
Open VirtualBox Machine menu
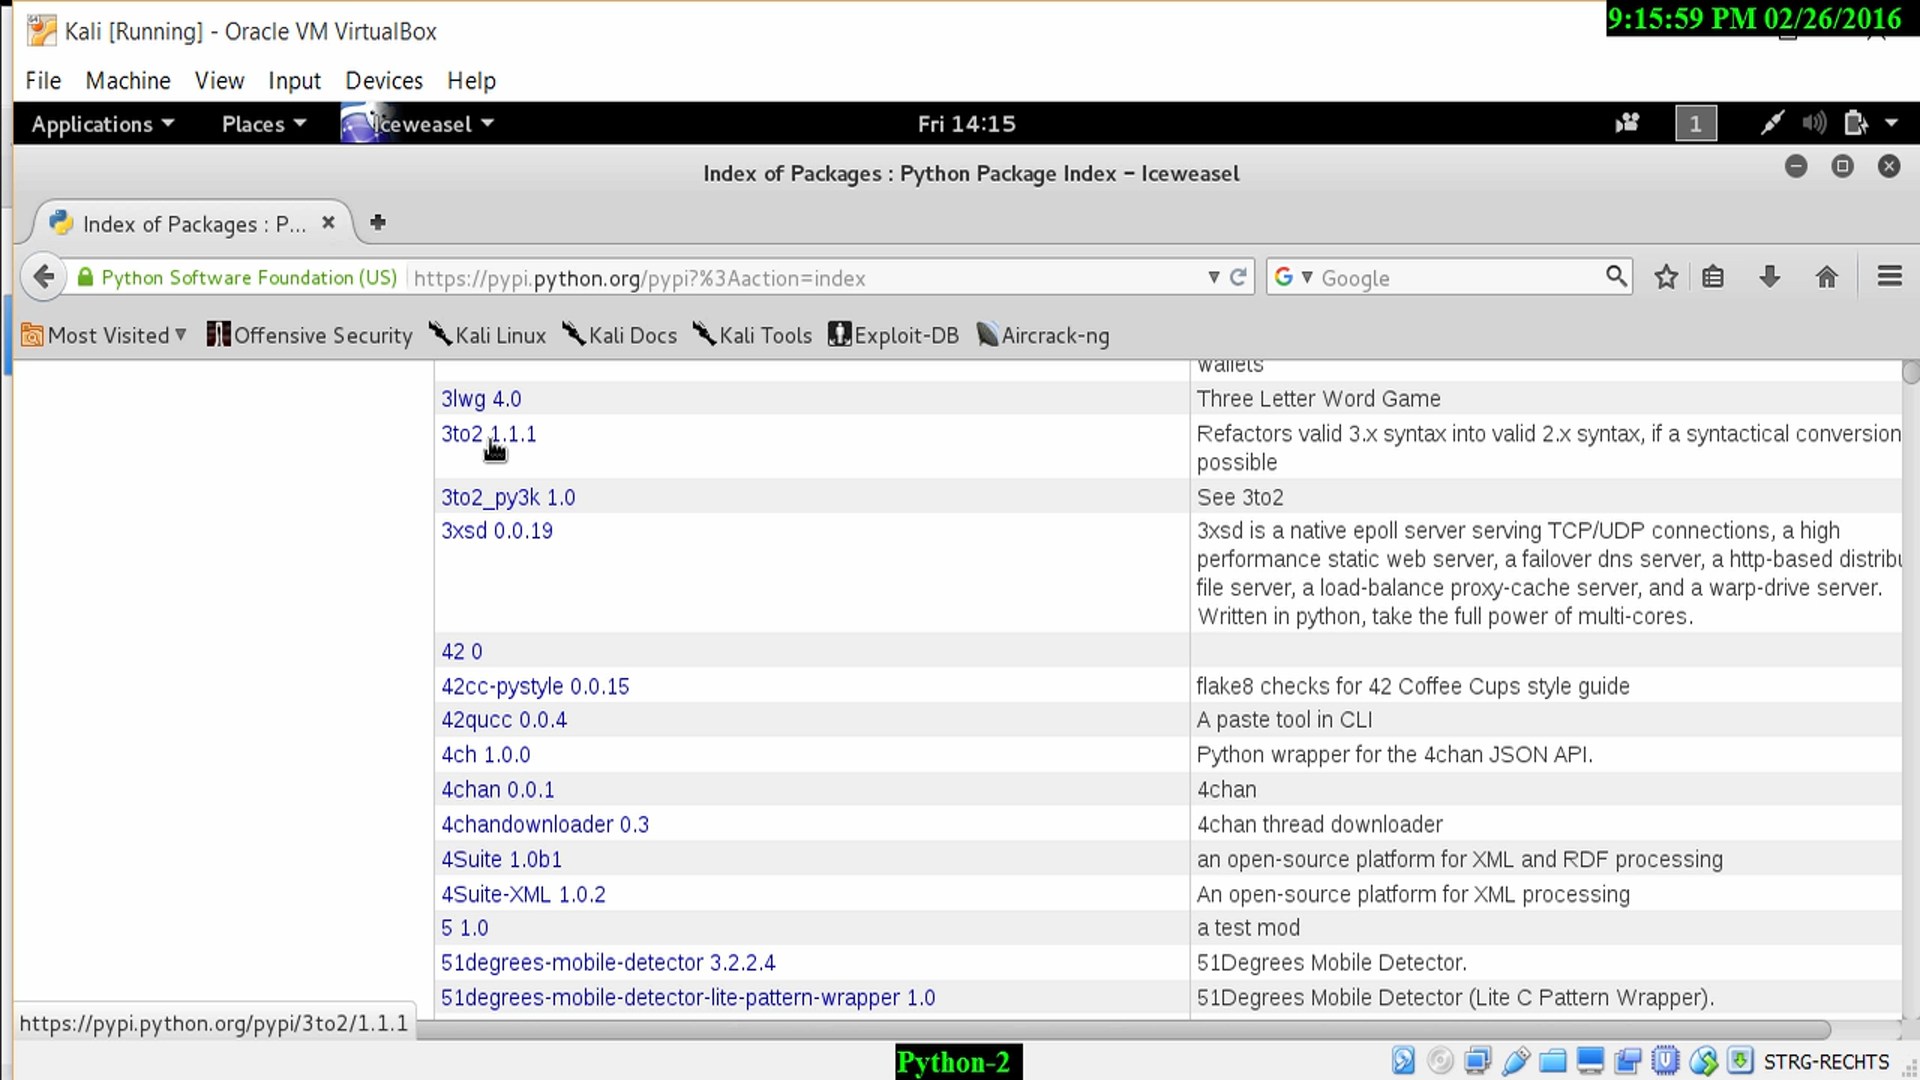[x=128, y=81]
